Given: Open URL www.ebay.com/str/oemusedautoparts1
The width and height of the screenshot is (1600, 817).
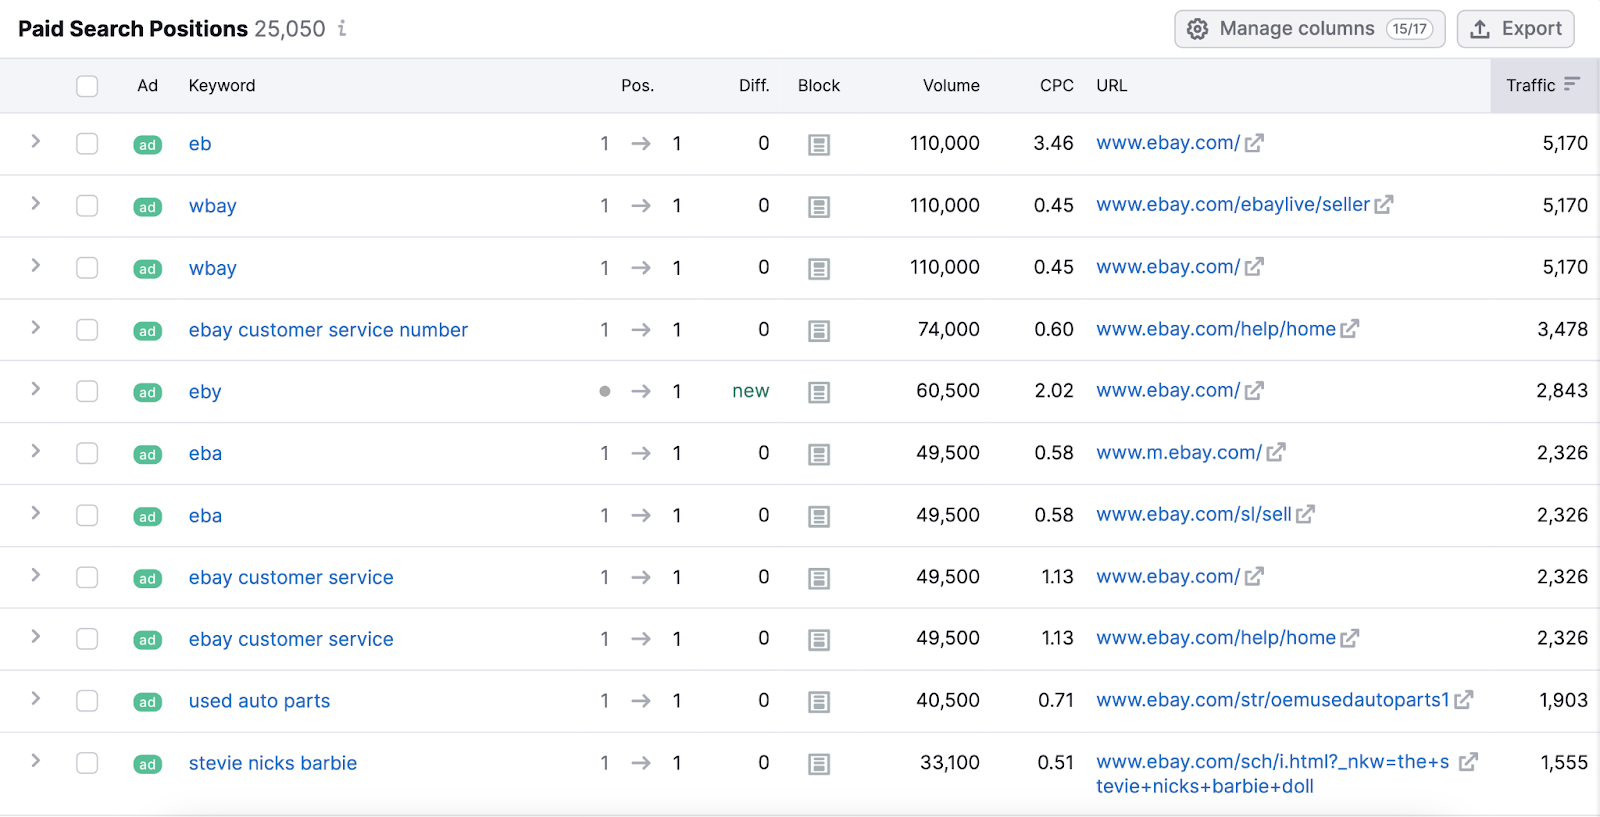Looking at the screenshot, I should tap(1273, 700).
